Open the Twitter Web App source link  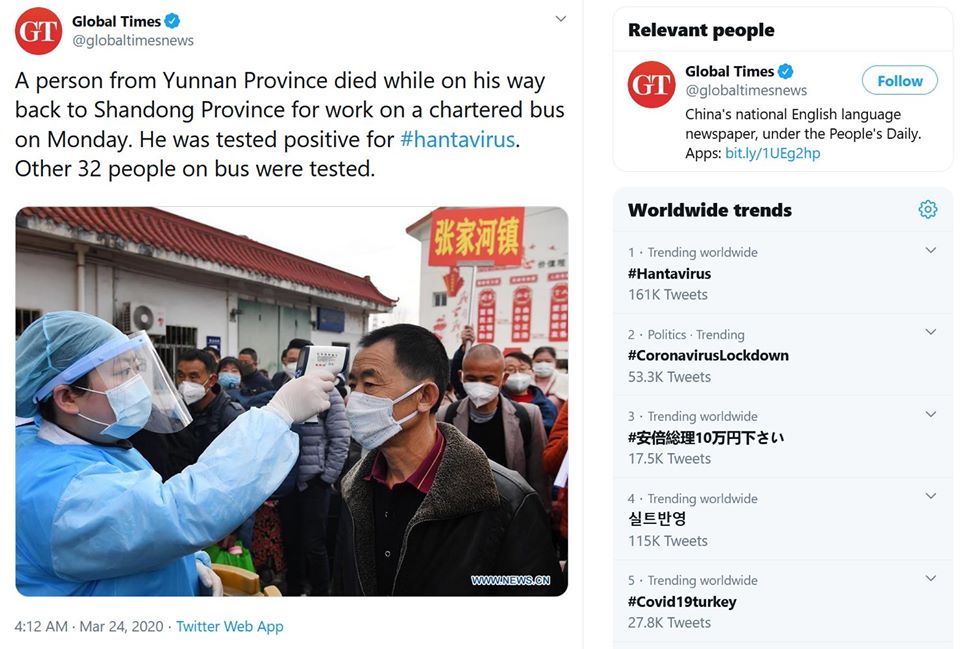pos(230,626)
